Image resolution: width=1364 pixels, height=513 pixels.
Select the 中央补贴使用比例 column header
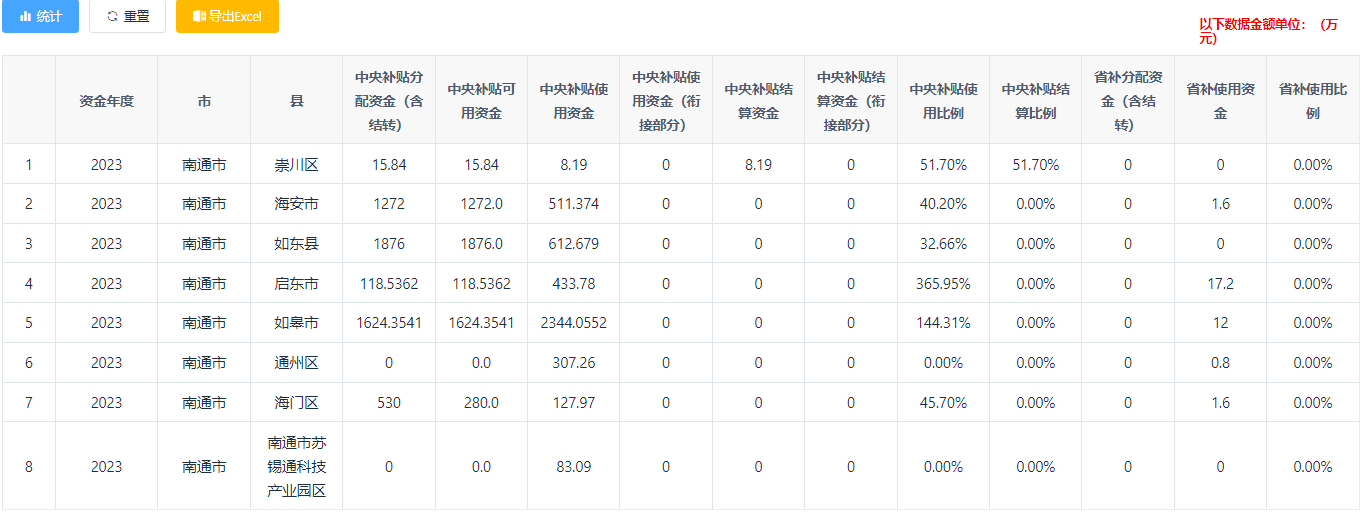point(943,101)
